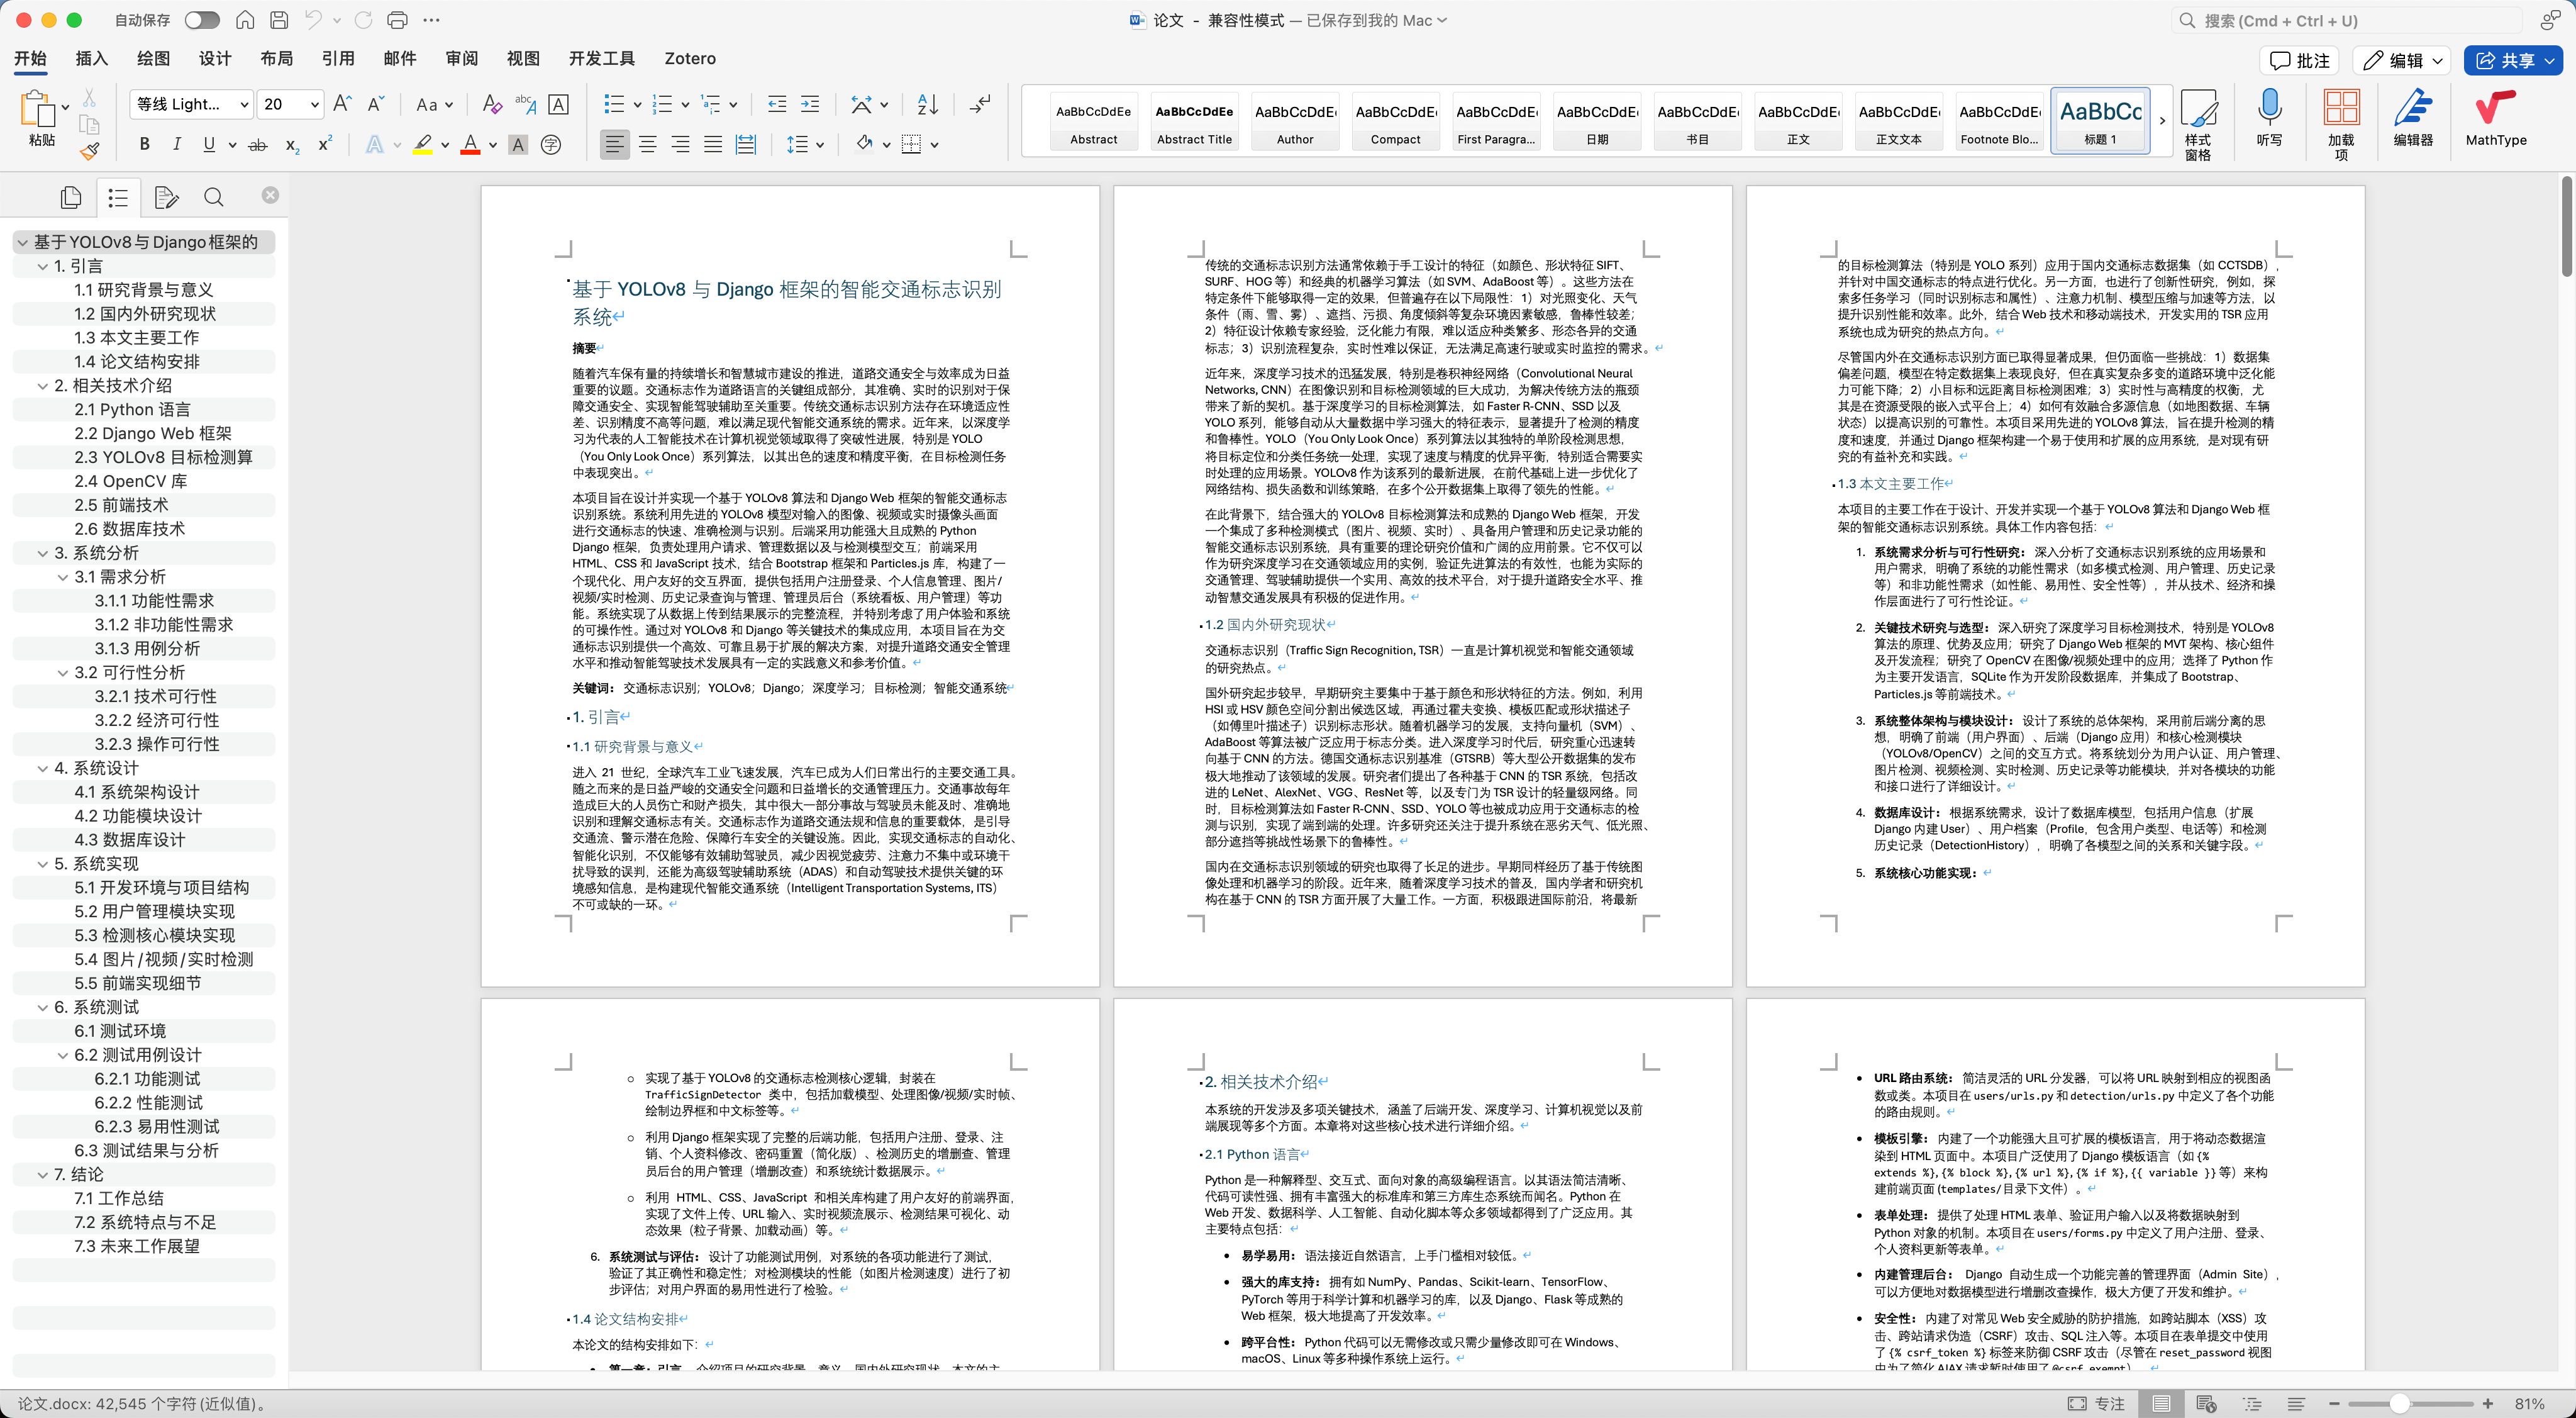The image size is (2576, 1418).
Task: Expand the styles gallery arrow
Action: 2162,121
